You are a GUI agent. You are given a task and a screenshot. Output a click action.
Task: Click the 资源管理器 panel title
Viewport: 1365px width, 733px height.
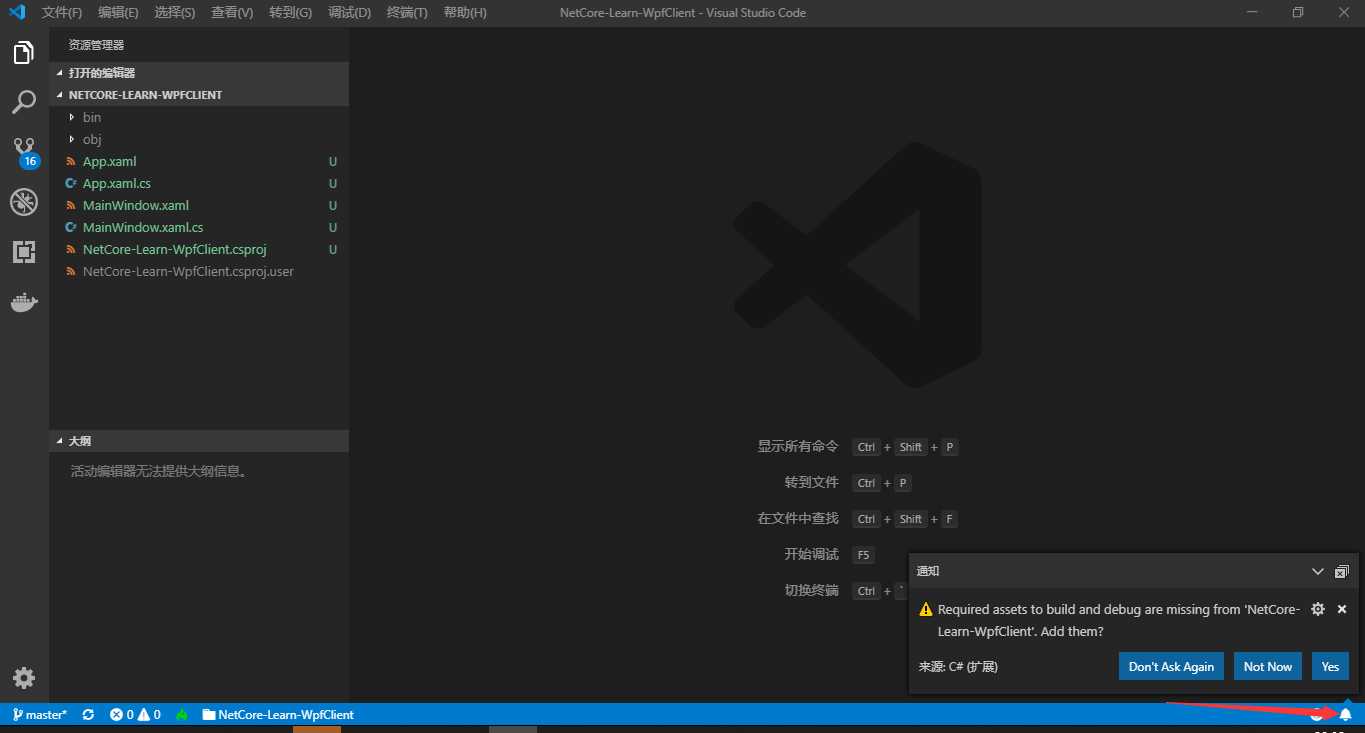[96, 45]
